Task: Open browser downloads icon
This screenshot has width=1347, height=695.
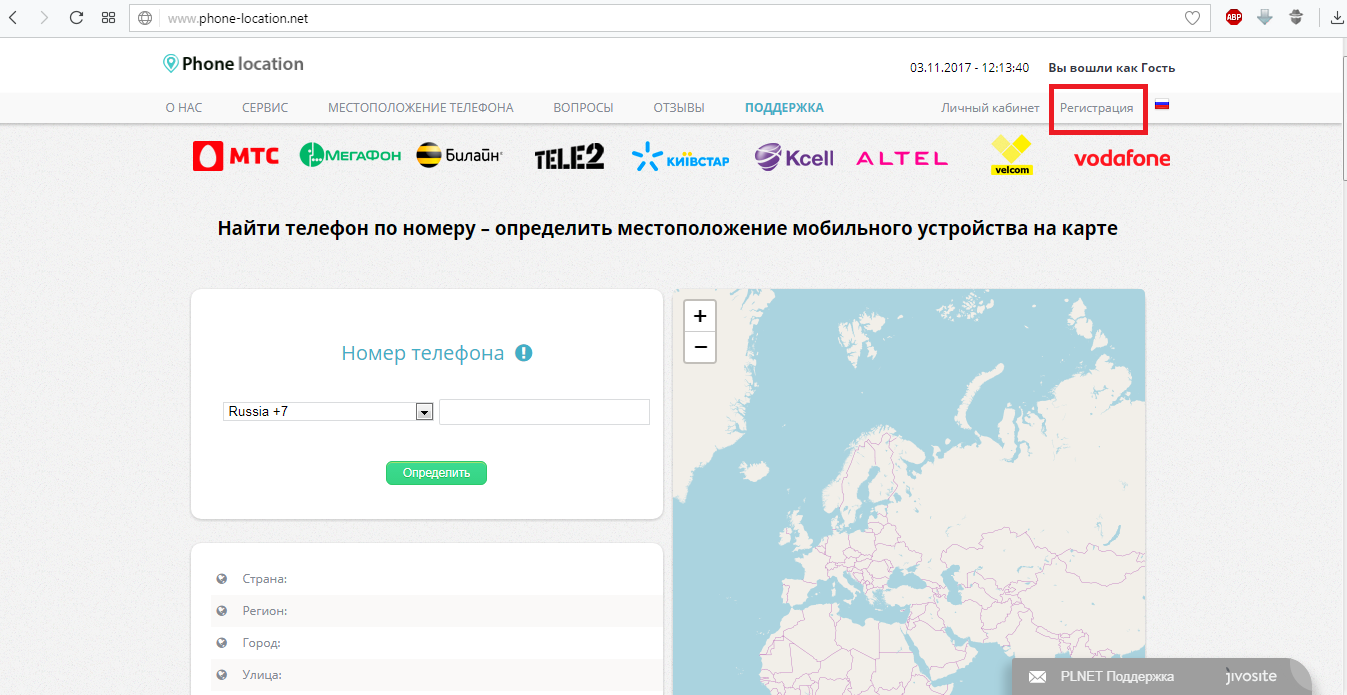Action: 1337,17
